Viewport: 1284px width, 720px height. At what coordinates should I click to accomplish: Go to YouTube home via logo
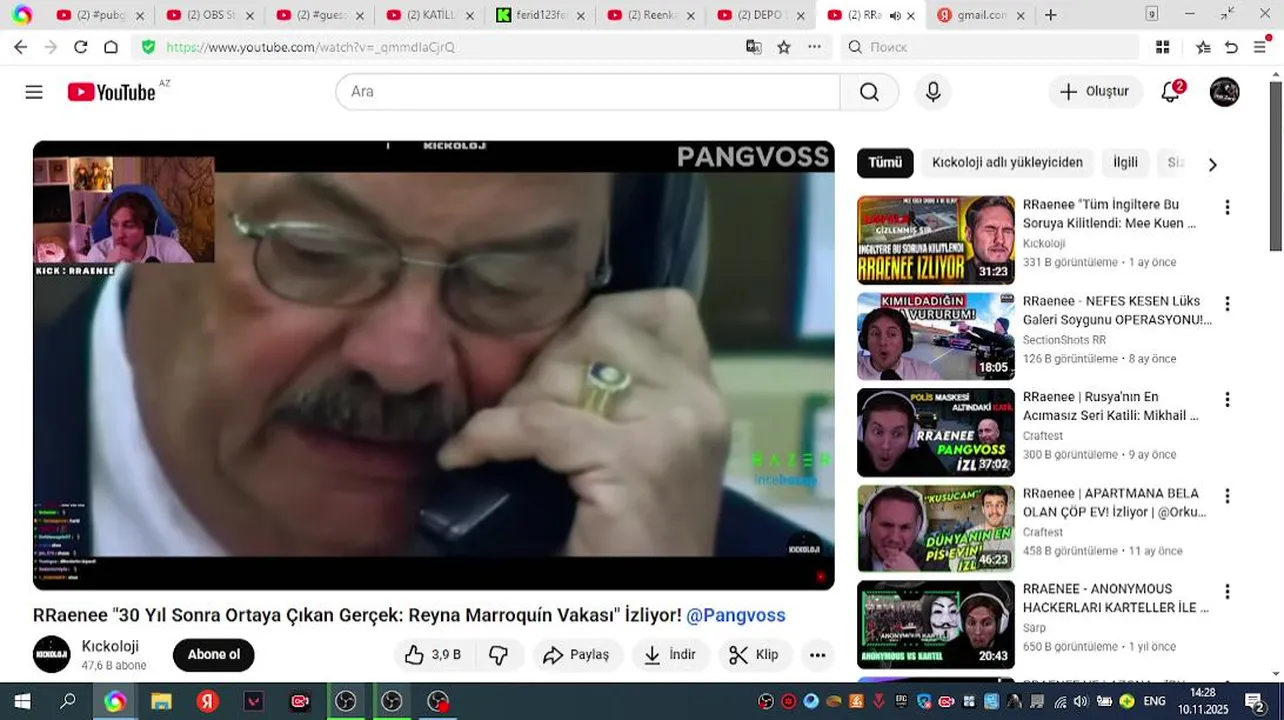(x=111, y=92)
